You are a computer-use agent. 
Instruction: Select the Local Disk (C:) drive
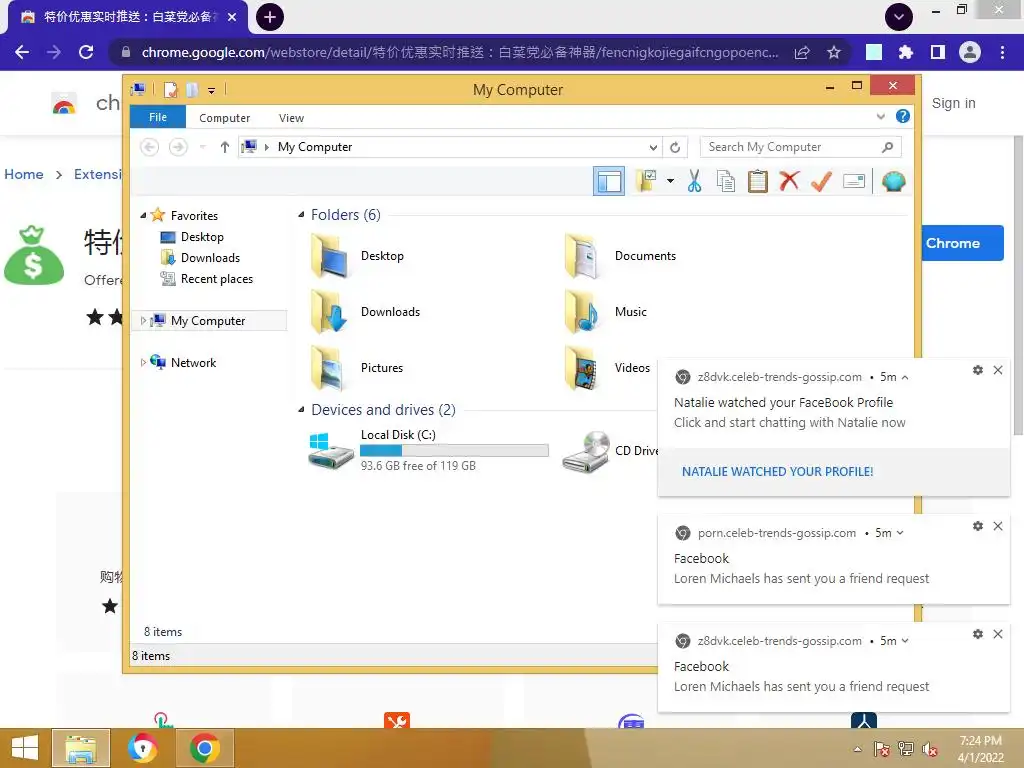pyautogui.click(x=428, y=450)
